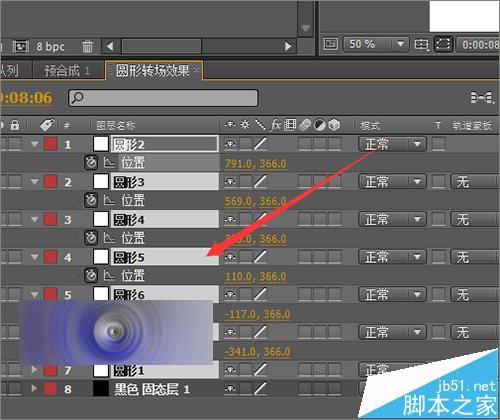Click graph editor icon for 圆形2 position

coord(109,163)
